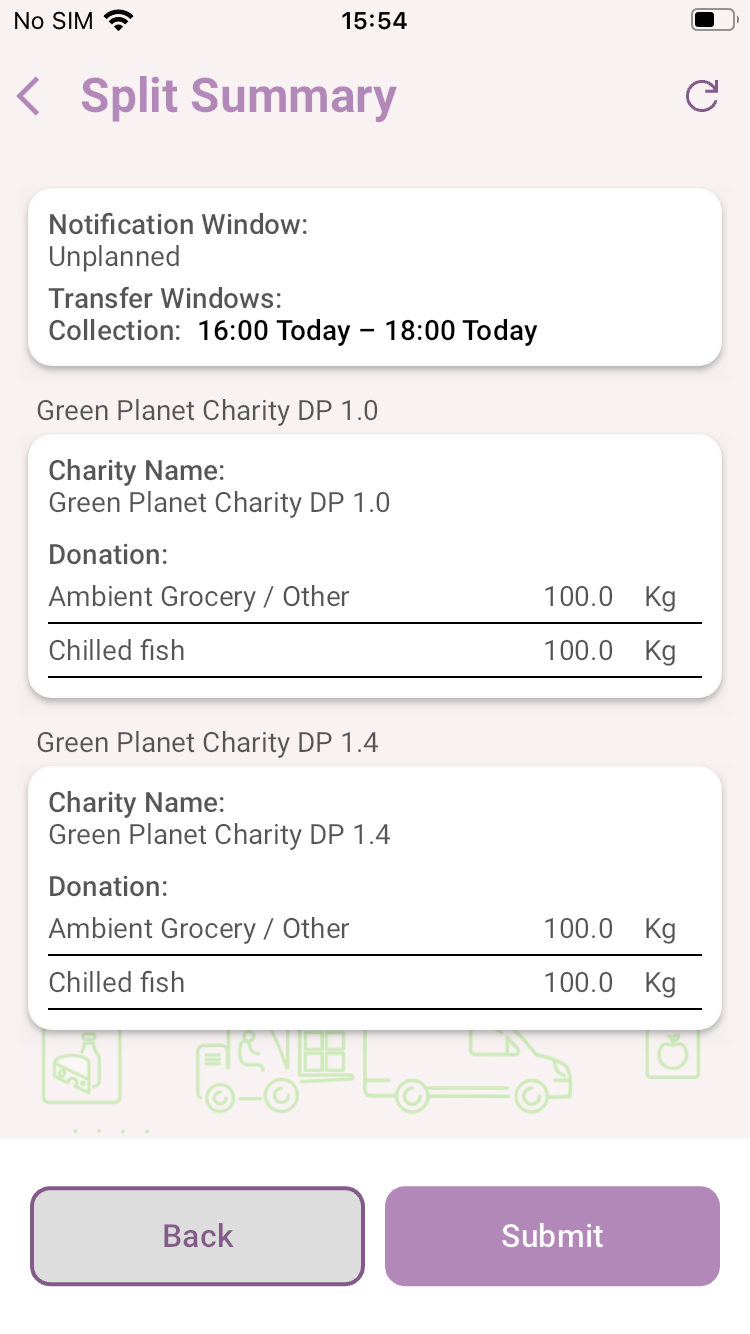Image resolution: width=750 pixels, height=1334 pixels.
Task: Tap the battery status icon
Action: [x=713, y=20]
